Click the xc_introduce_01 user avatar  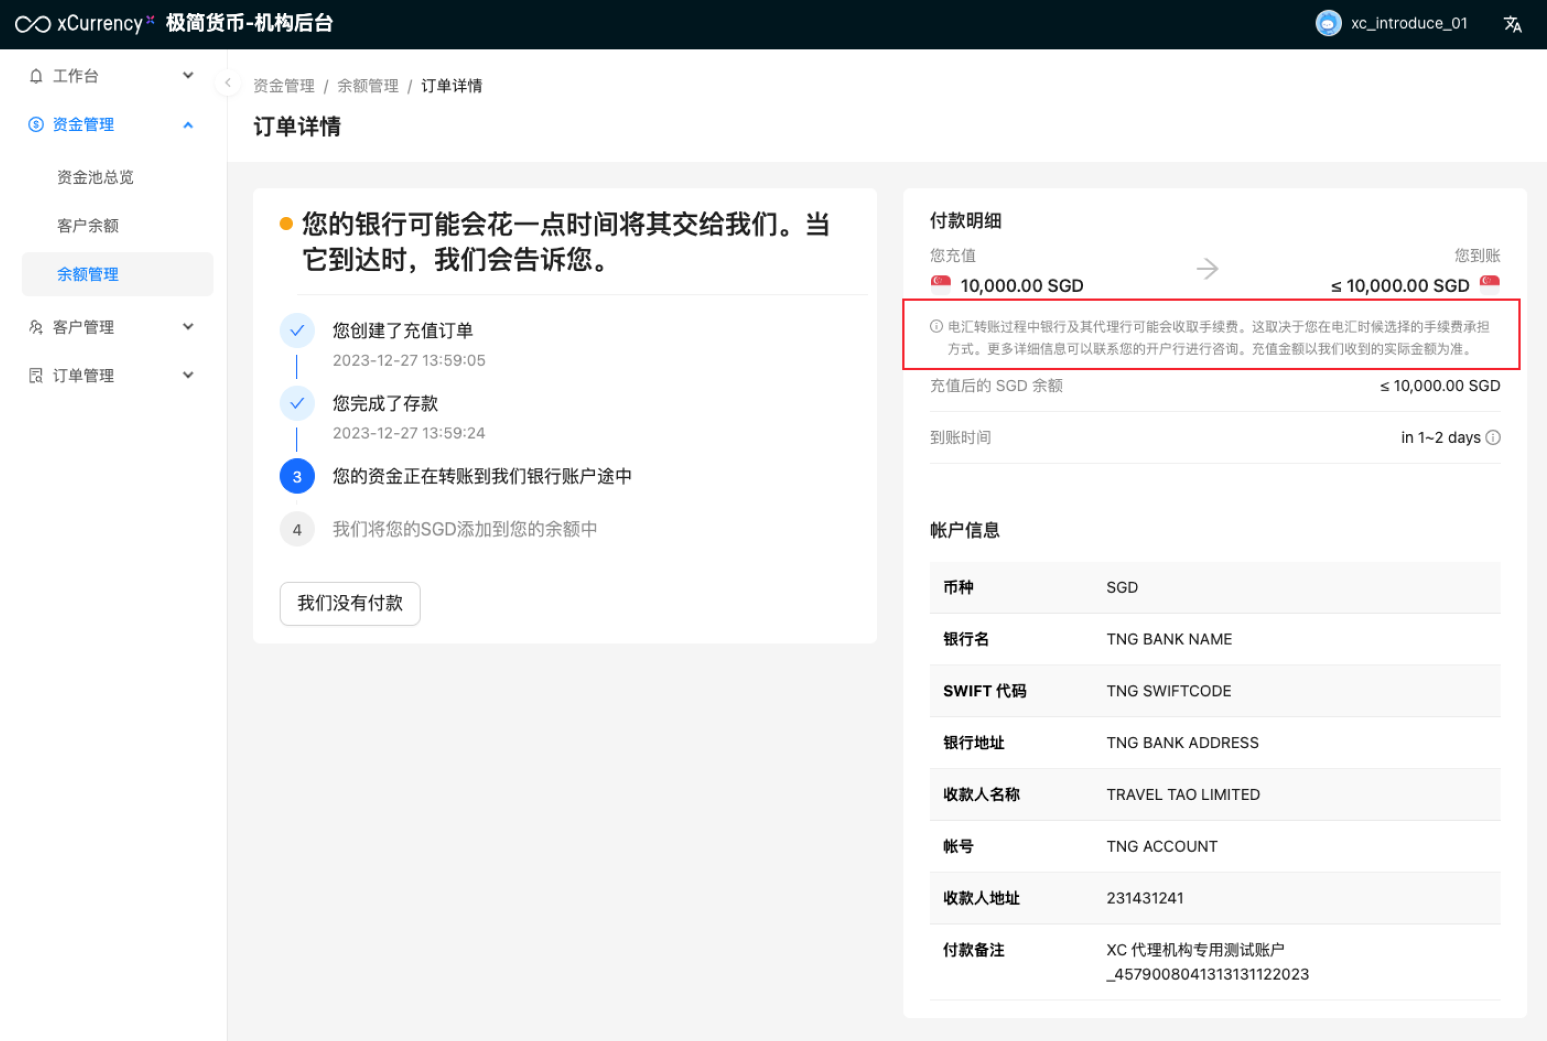tap(1328, 23)
